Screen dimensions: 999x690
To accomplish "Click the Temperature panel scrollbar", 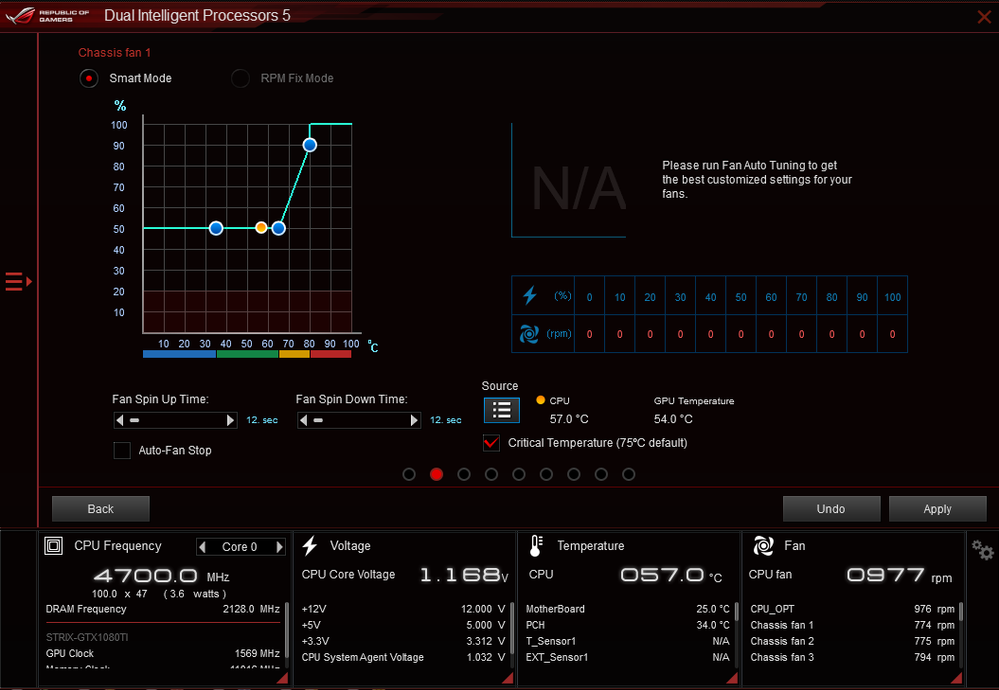I will pyautogui.click(x=737, y=612).
